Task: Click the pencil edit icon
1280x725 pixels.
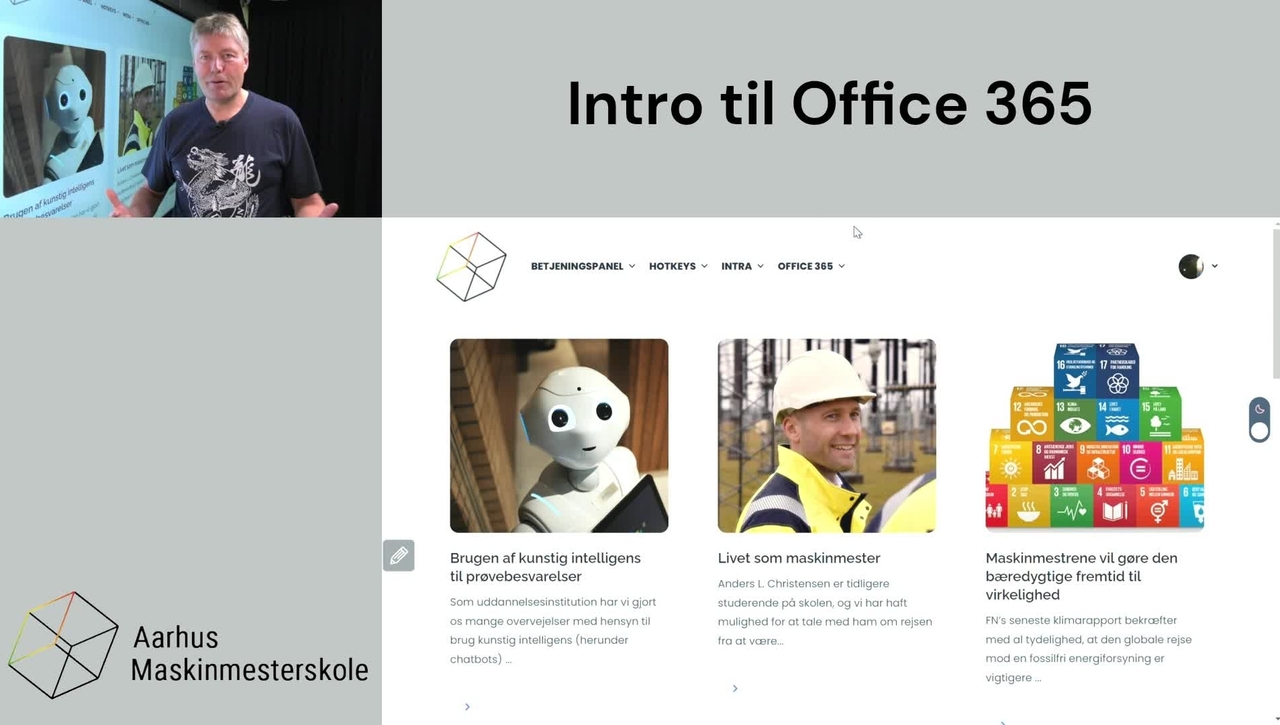Action: [398, 555]
